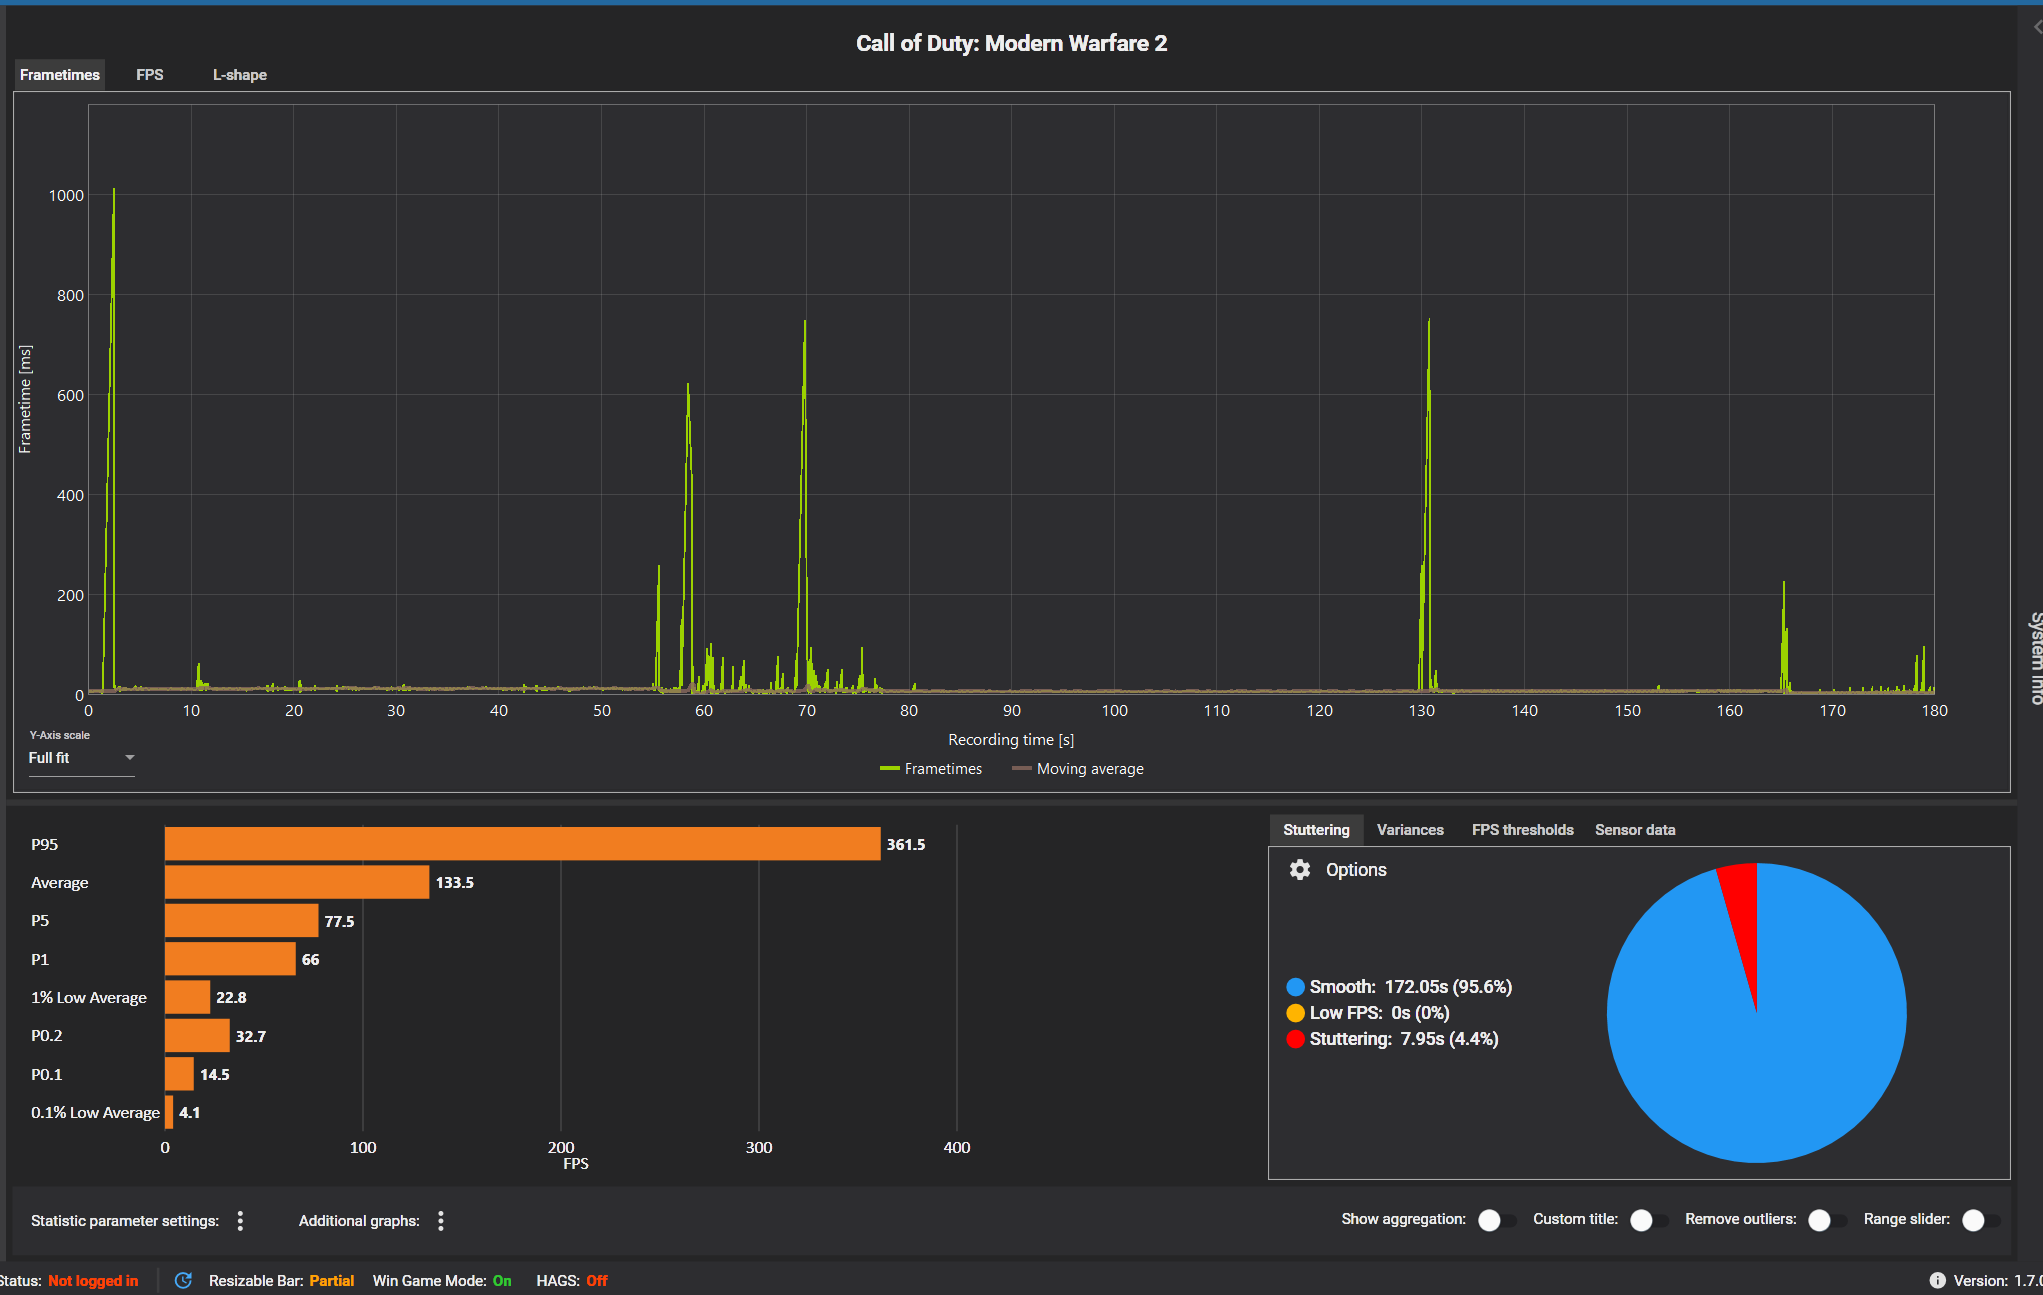Switch on the Range slider toggle
This screenshot has width=2043, height=1295.
click(1980, 1220)
